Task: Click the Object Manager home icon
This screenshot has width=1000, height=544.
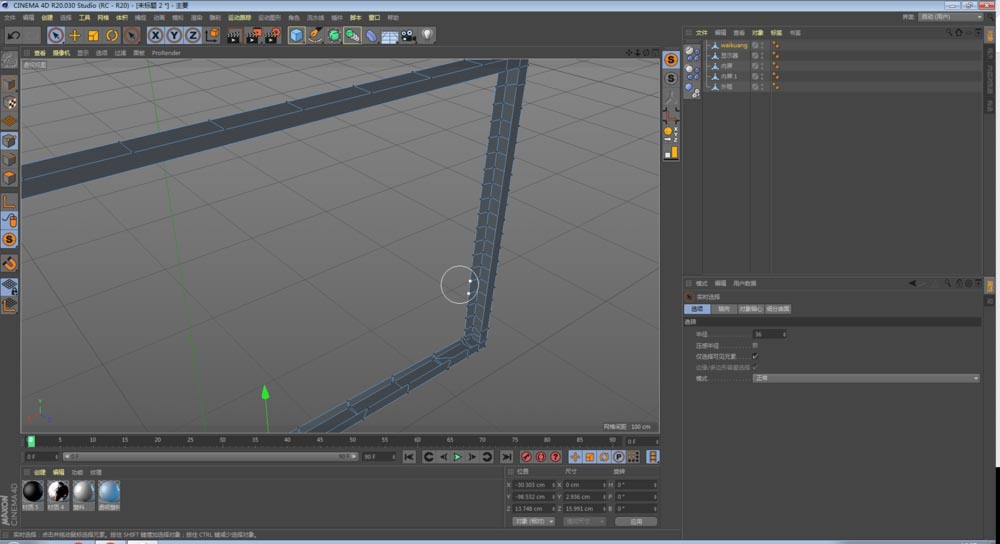Action: click(959, 33)
